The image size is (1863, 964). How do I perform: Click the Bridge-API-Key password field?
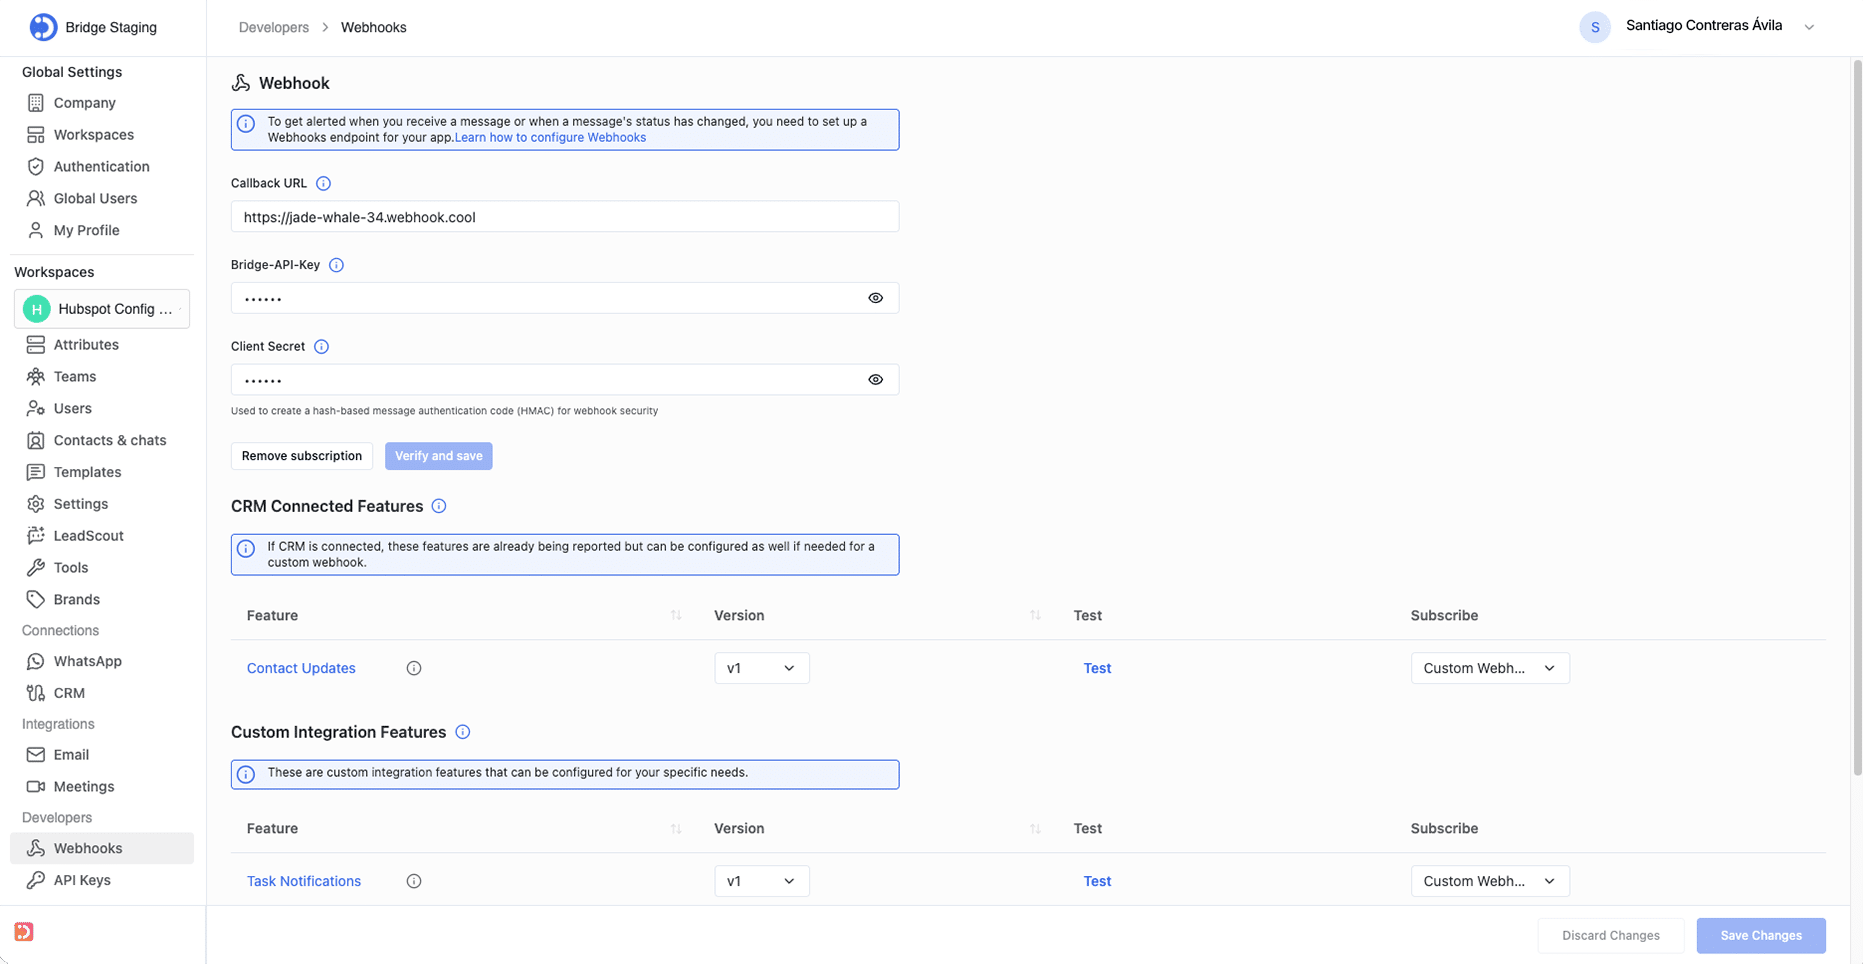coord(565,298)
